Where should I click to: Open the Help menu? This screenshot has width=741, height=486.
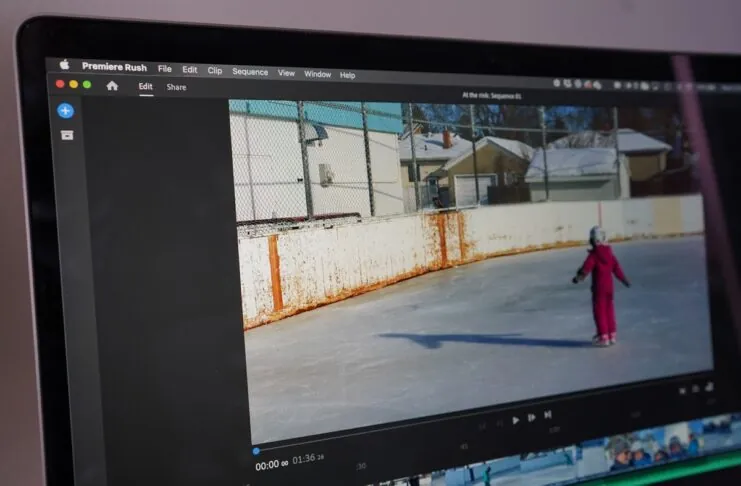click(x=347, y=75)
